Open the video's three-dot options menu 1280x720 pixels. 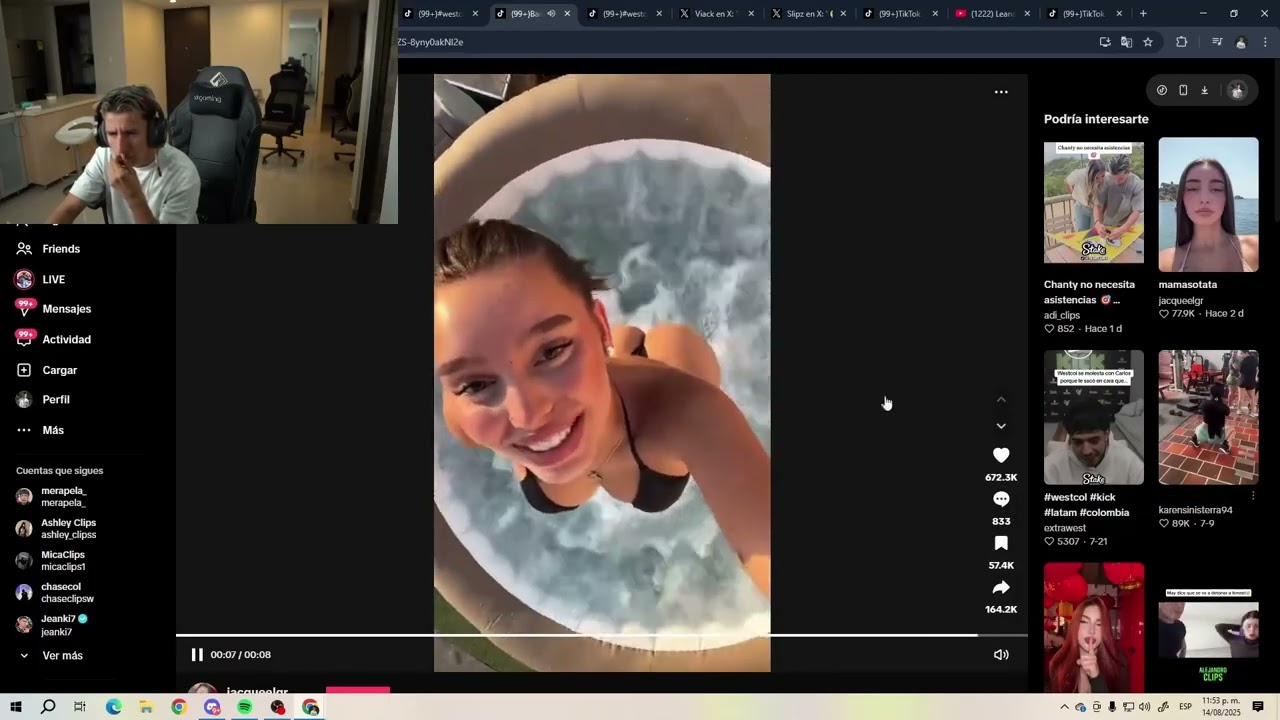(1001, 92)
